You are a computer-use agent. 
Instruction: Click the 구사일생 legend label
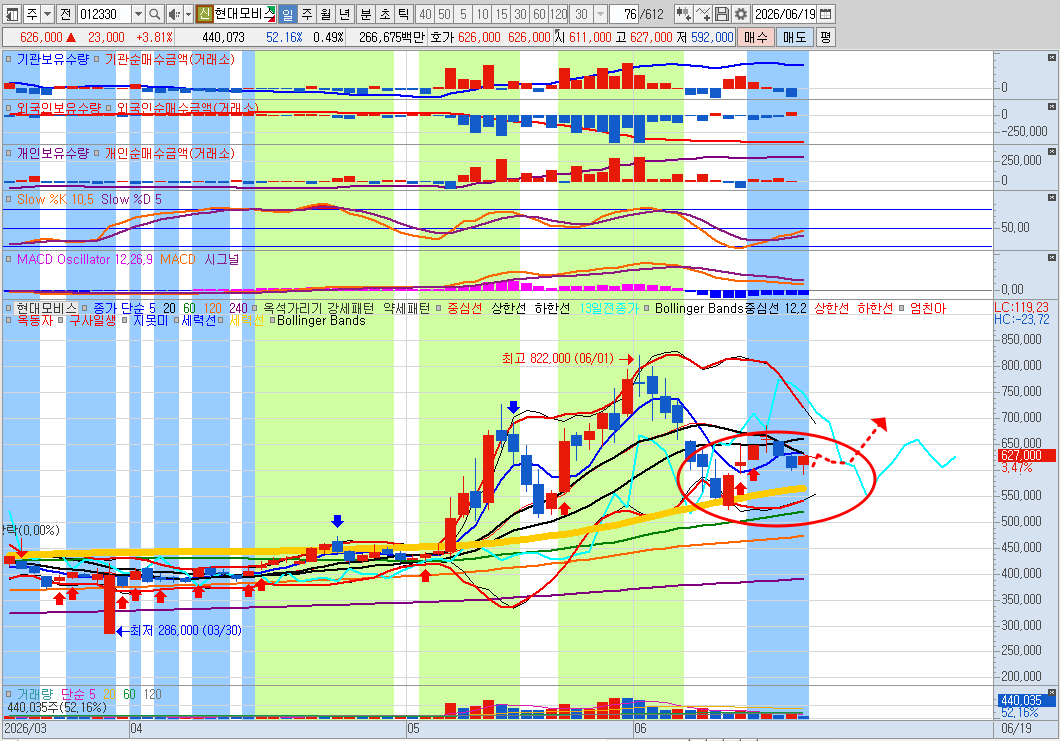click(x=93, y=320)
